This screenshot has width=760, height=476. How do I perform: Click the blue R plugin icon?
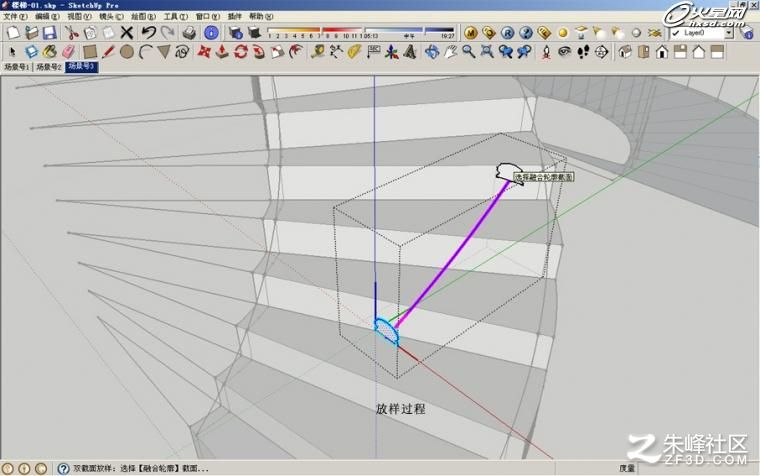coord(507,33)
